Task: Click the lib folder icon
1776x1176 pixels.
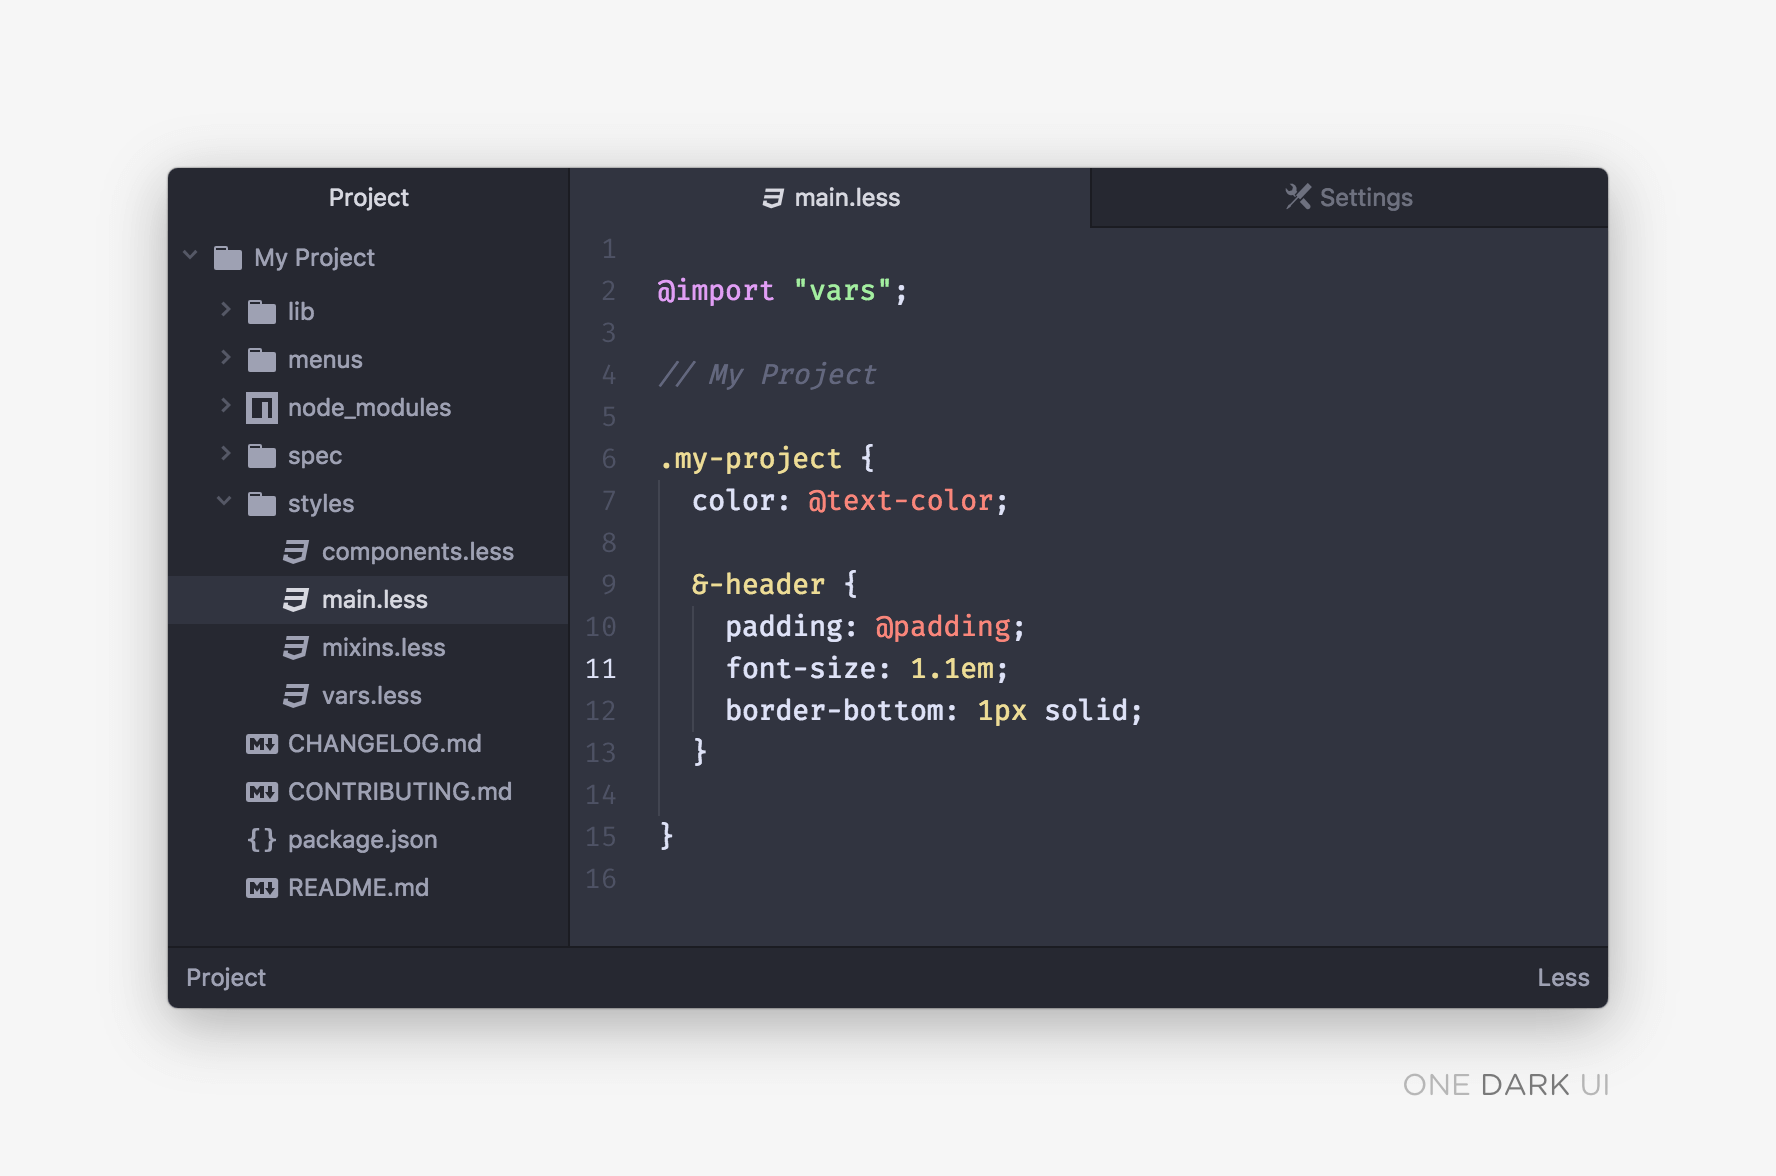Action: coord(262,312)
